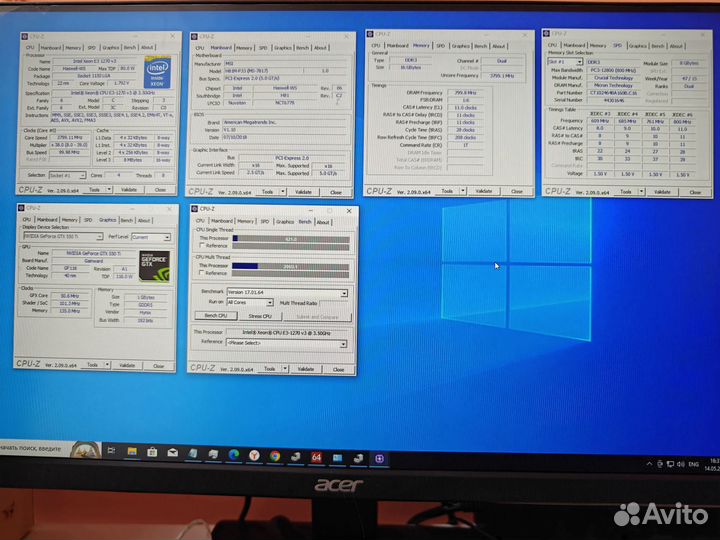Open the Benchmark version dropdown
The image size is (720, 540).
(344, 293)
